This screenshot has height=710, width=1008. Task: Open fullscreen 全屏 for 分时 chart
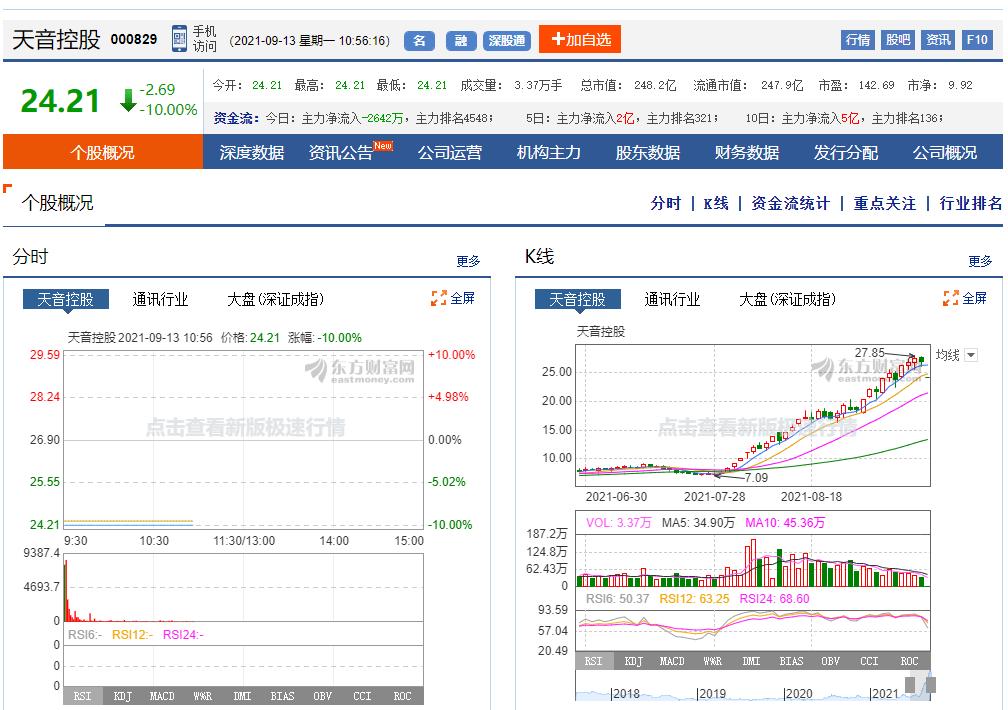pos(453,298)
